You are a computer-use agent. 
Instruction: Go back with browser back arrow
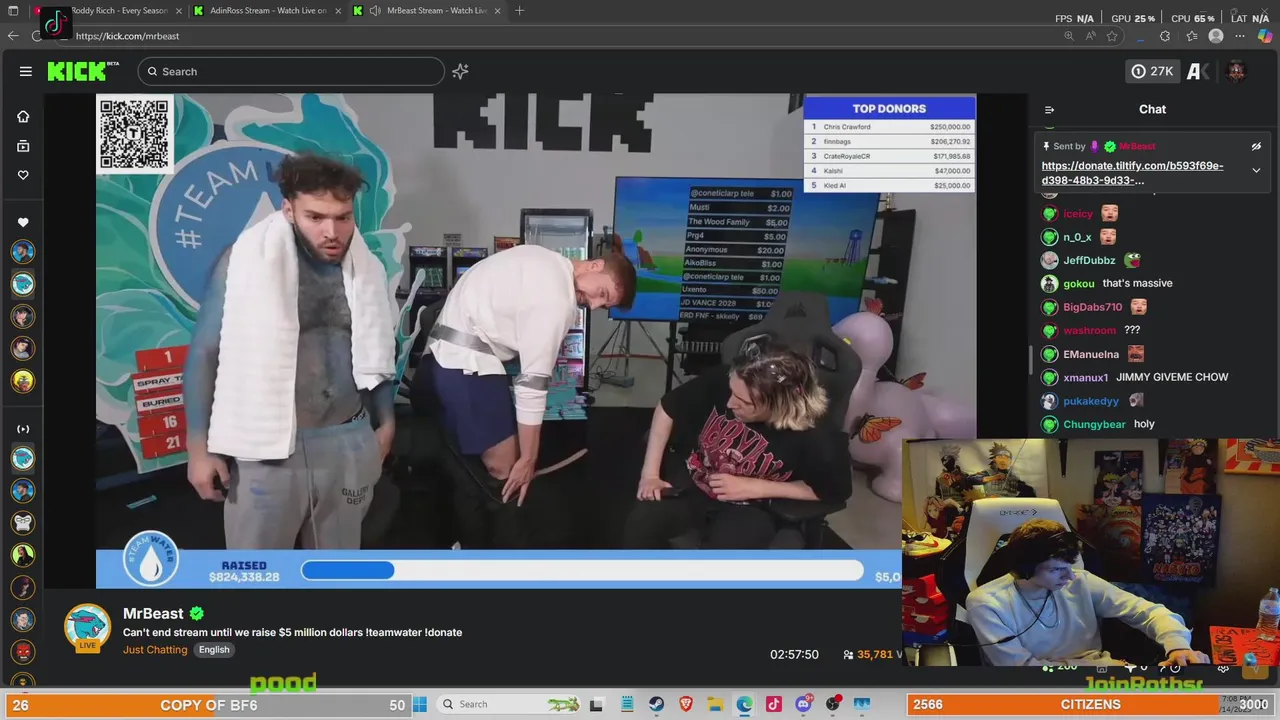click(x=13, y=36)
